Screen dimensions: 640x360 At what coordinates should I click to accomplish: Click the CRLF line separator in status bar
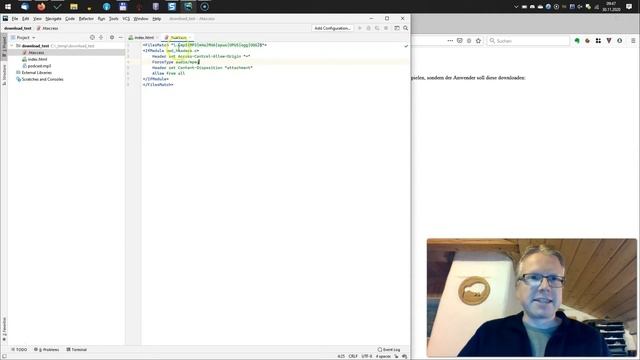click(x=353, y=356)
